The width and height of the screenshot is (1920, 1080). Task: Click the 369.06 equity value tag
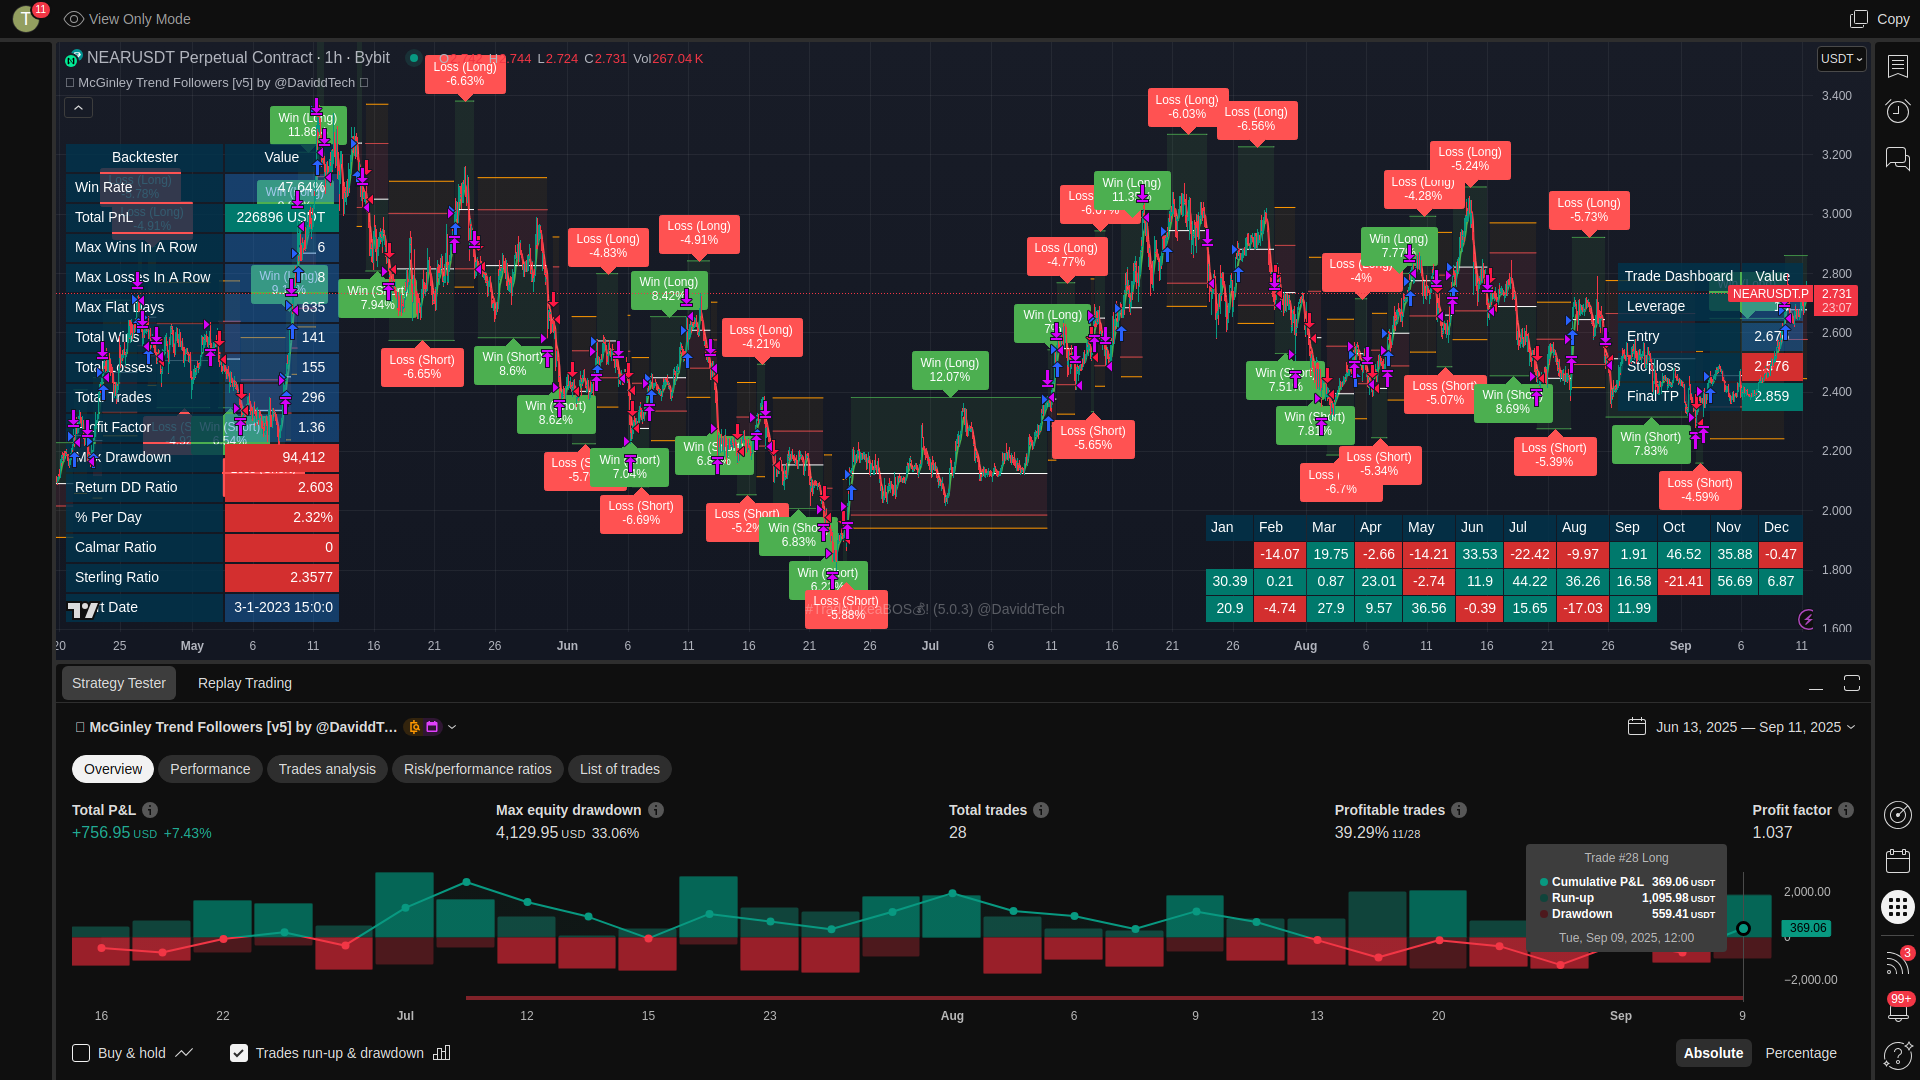click(x=1808, y=928)
